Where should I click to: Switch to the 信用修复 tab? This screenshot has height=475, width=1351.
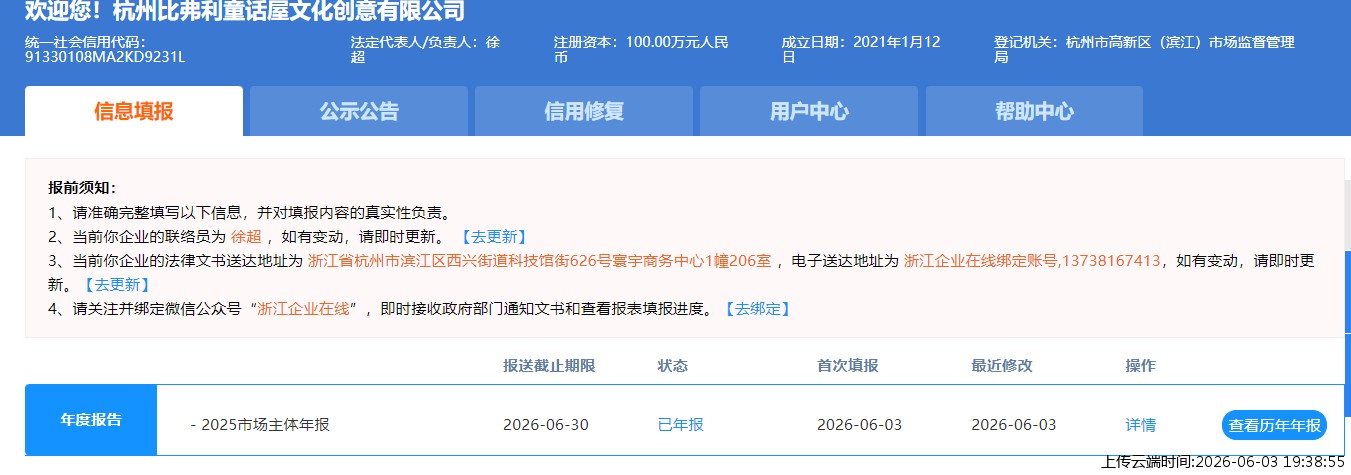[584, 111]
